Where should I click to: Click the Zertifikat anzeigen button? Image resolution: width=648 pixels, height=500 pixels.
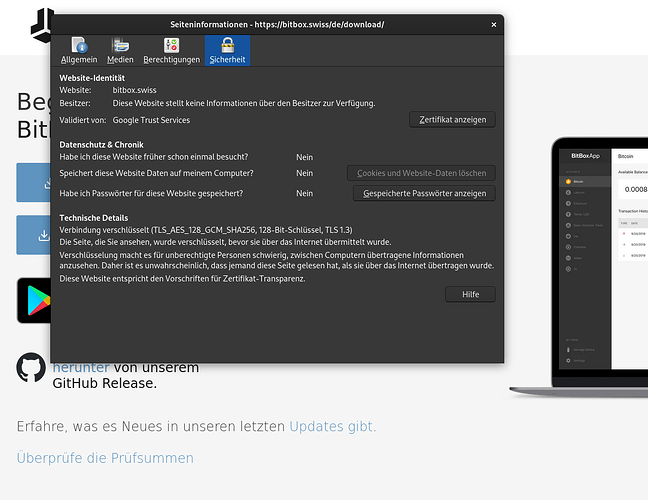pos(453,120)
